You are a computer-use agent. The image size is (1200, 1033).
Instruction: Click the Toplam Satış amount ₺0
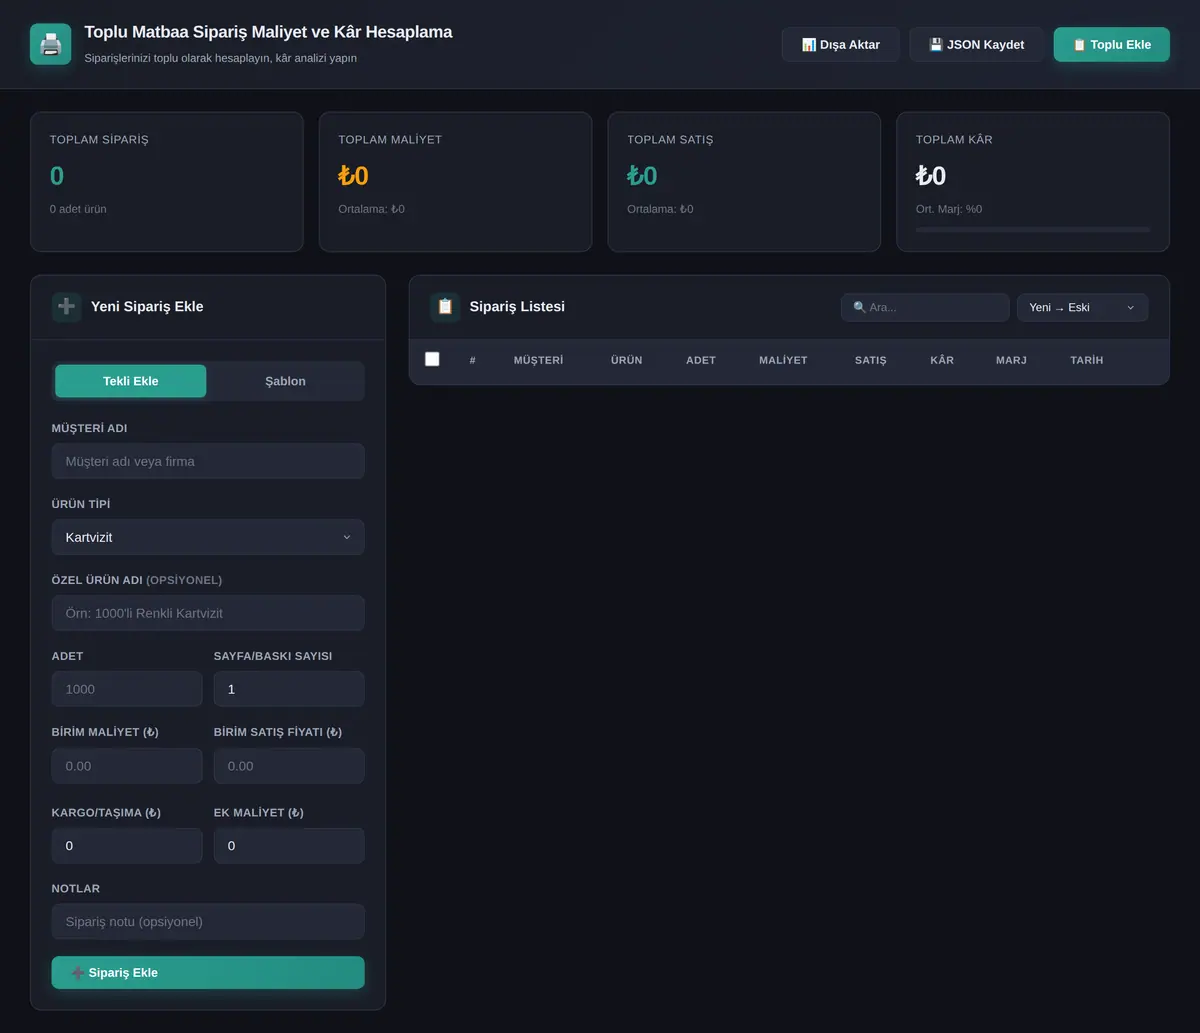coord(643,176)
